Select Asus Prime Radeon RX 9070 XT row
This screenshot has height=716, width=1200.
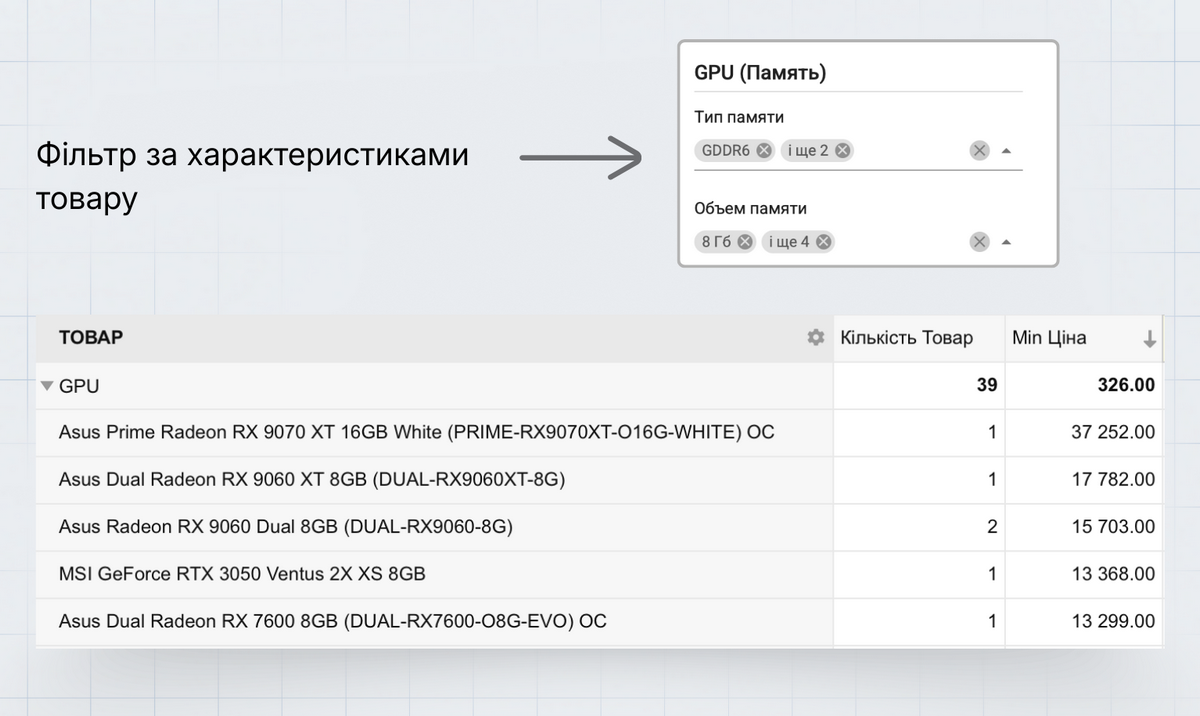pyautogui.click(x=416, y=432)
